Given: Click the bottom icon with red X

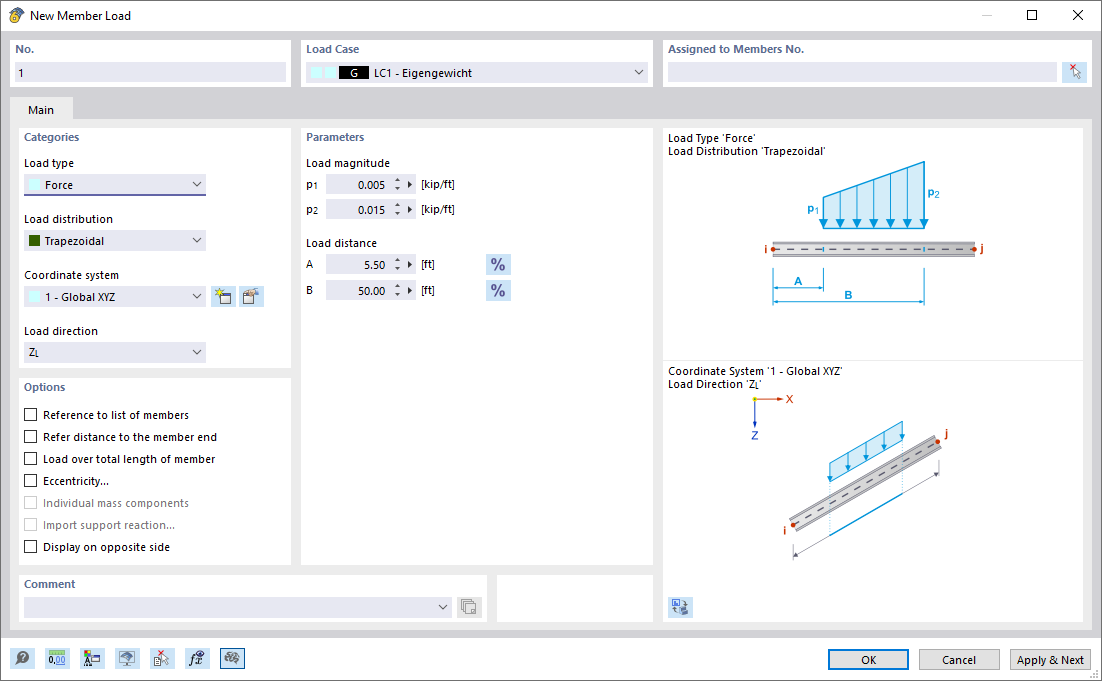Looking at the screenshot, I should [x=162, y=659].
